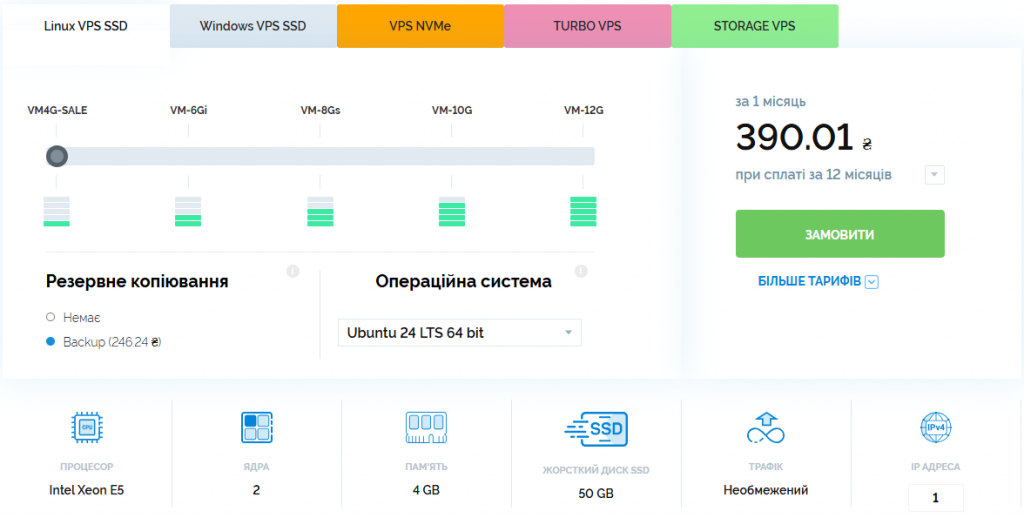Click the Intel Xeon E5 value
This screenshot has width=1024, height=518.
[x=87, y=490]
